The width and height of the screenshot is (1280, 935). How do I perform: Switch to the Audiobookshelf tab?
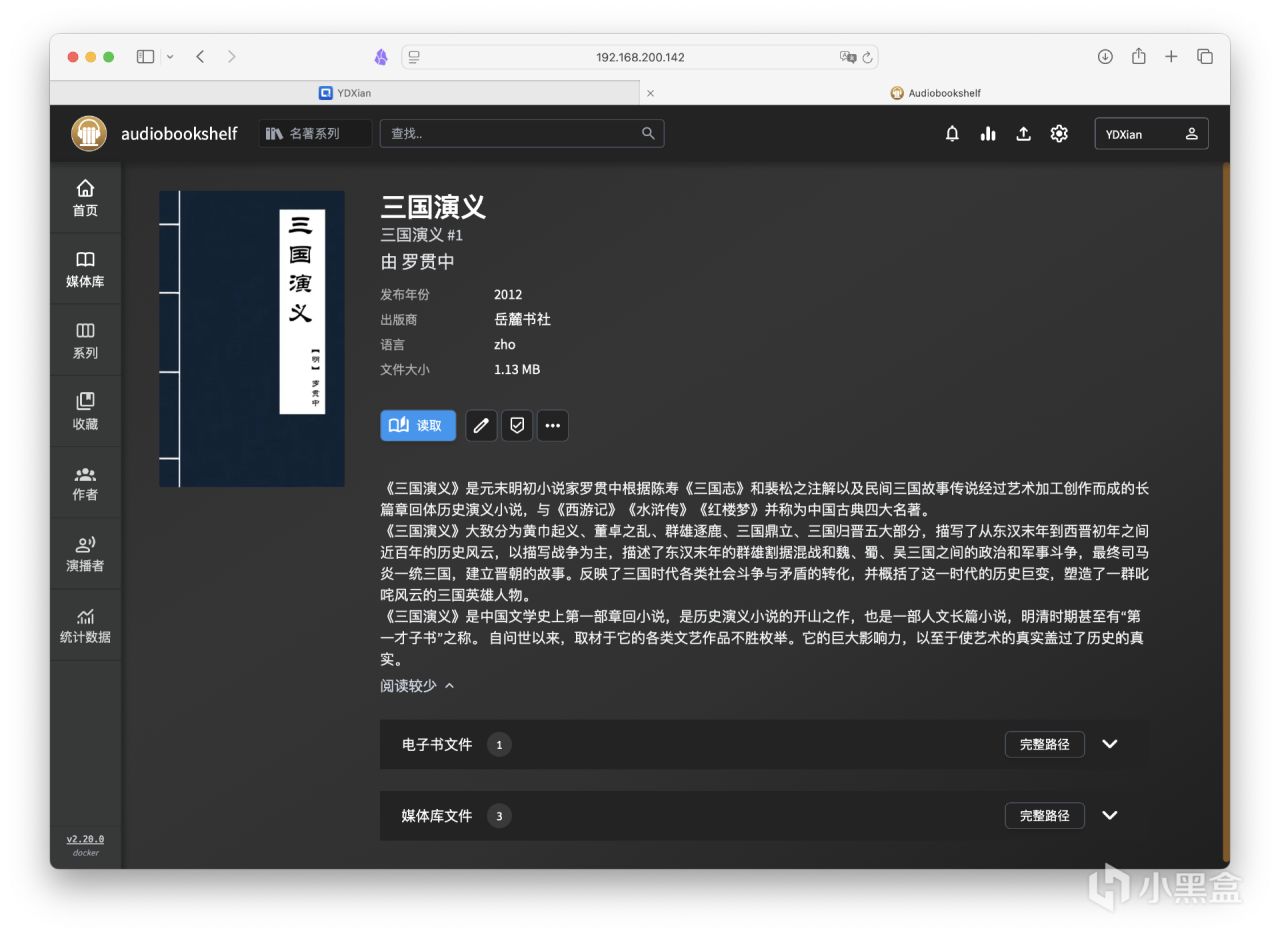coord(936,93)
